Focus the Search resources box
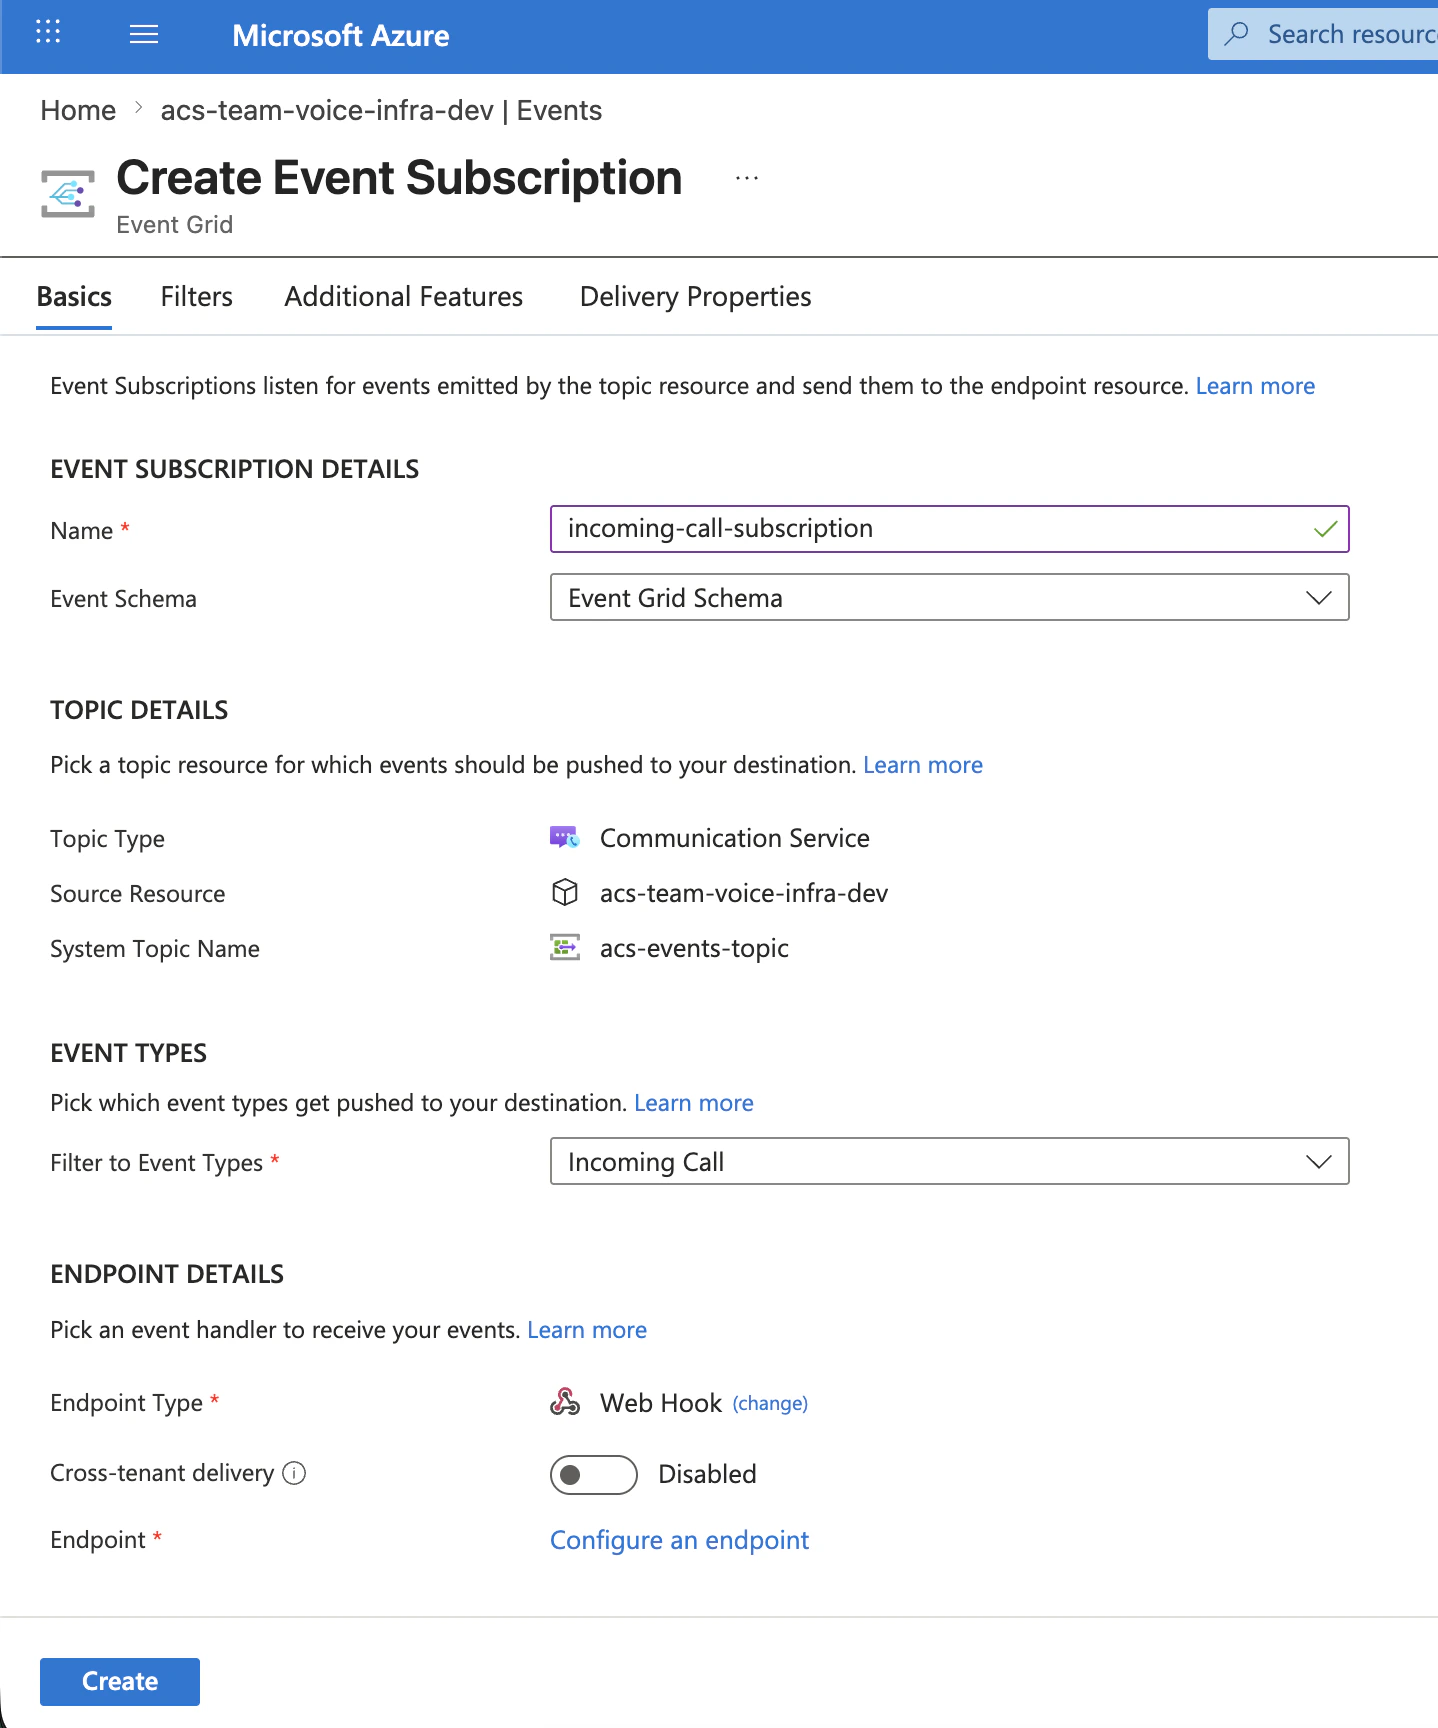Screen dimensions: 1438x1728 point(1323,34)
